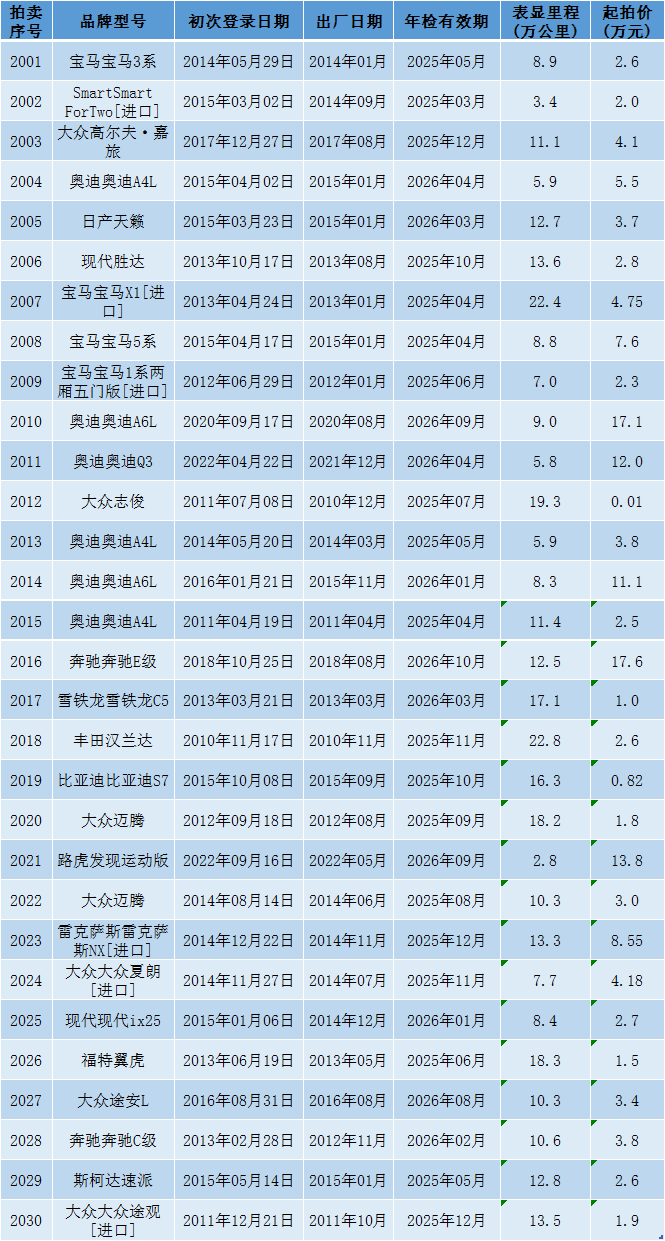The width and height of the screenshot is (665, 1241).
Task: Click starting price 7.6 for 宝马5系
Action: [x=627, y=341]
